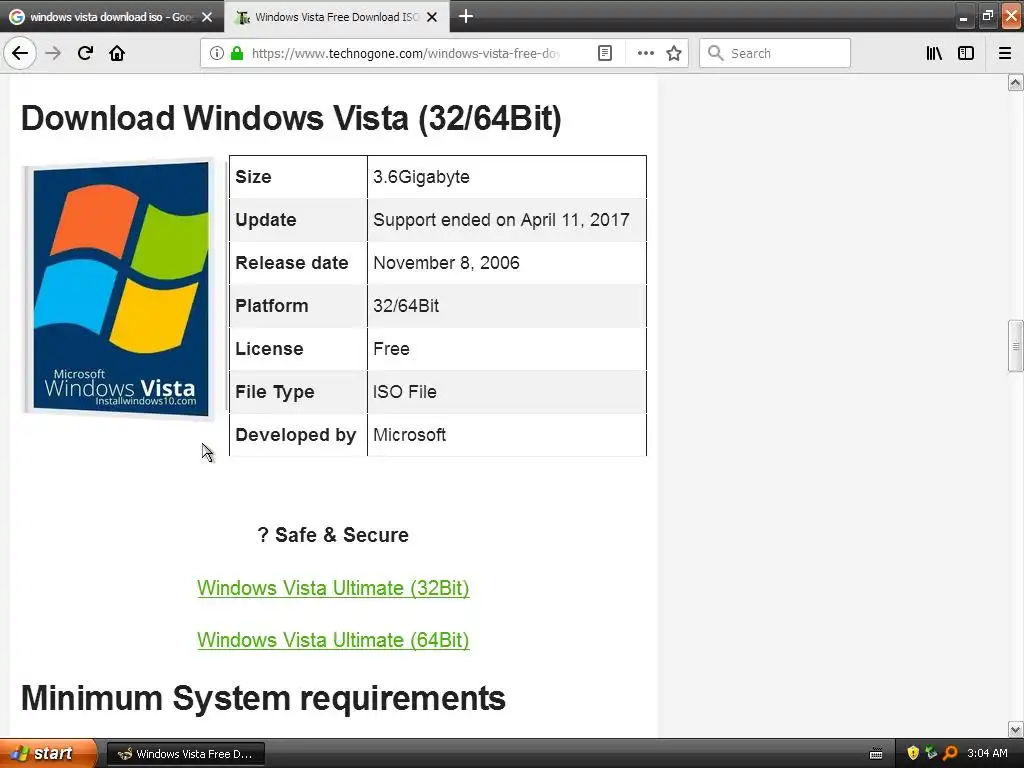Click the 'Download Windows Vista (32/64Bit)' heading
This screenshot has width=1024, height=768.
click(x=291, y=118)
